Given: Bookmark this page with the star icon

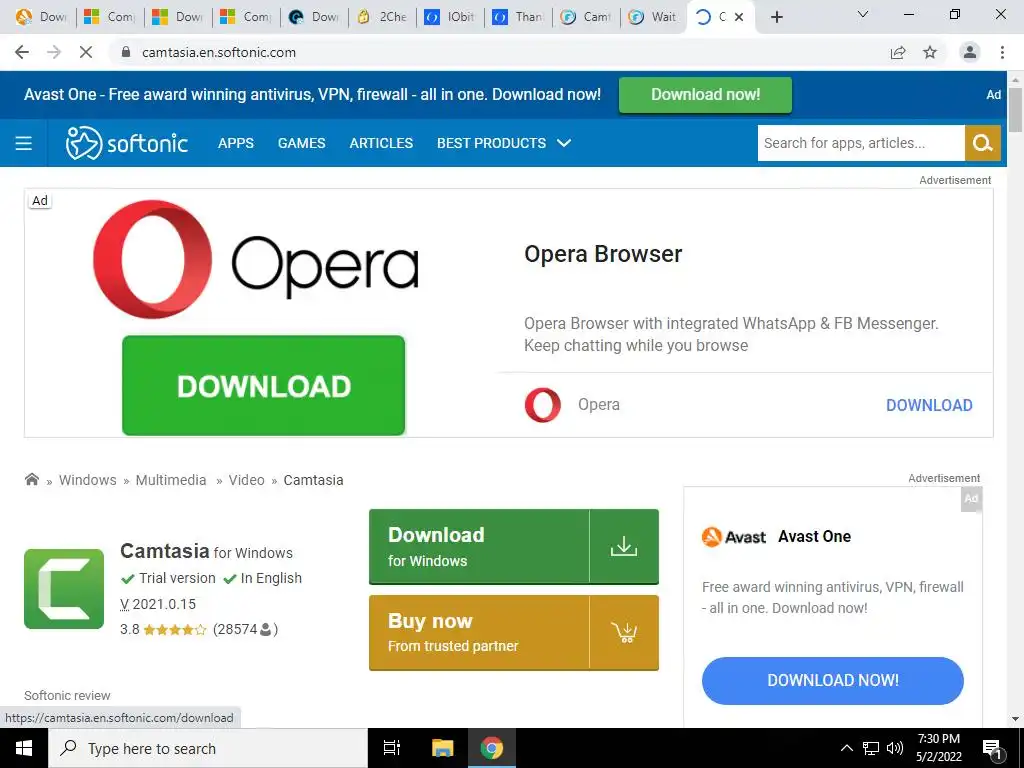Looking at the screenshot, I should [930, 52].
